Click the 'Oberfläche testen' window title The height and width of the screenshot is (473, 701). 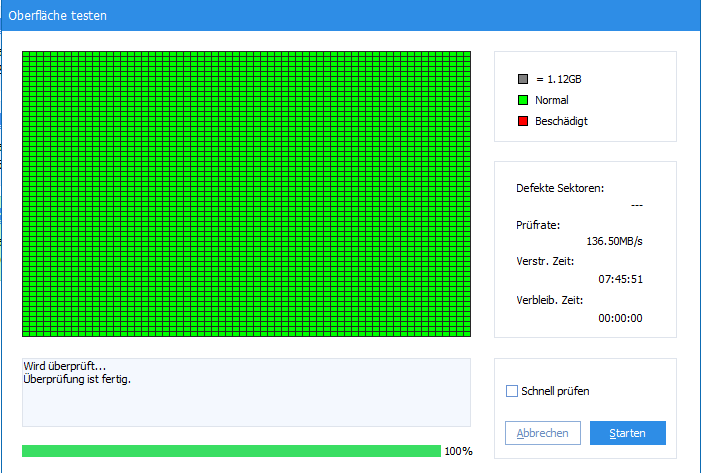57,16
